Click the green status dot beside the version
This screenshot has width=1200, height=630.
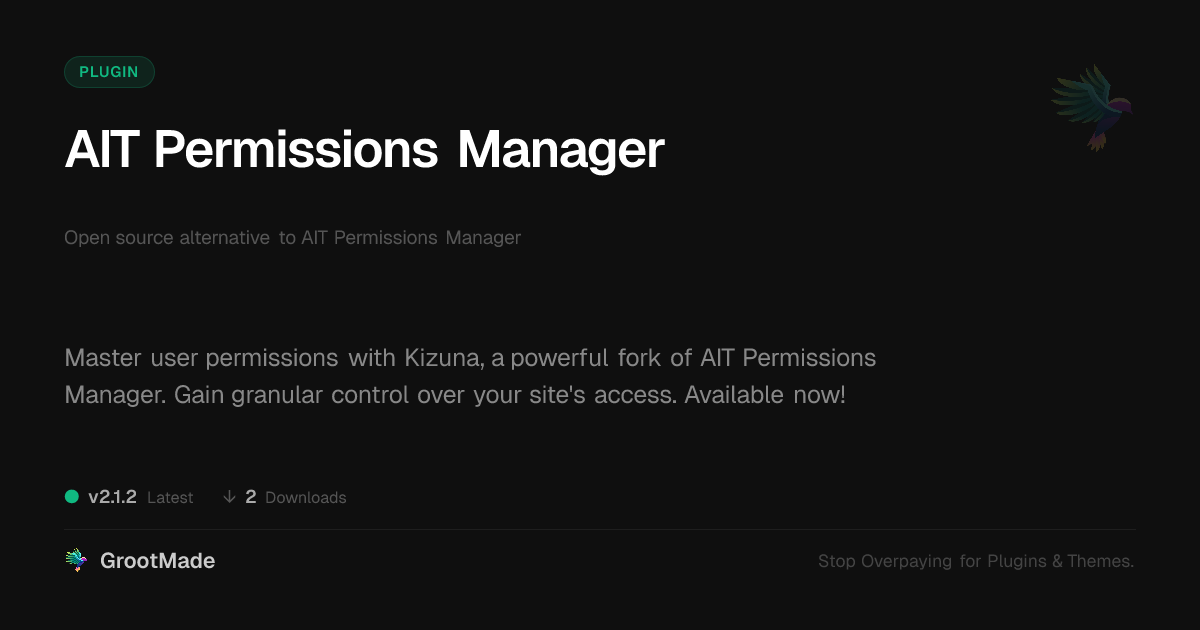(x=72, y=496)
